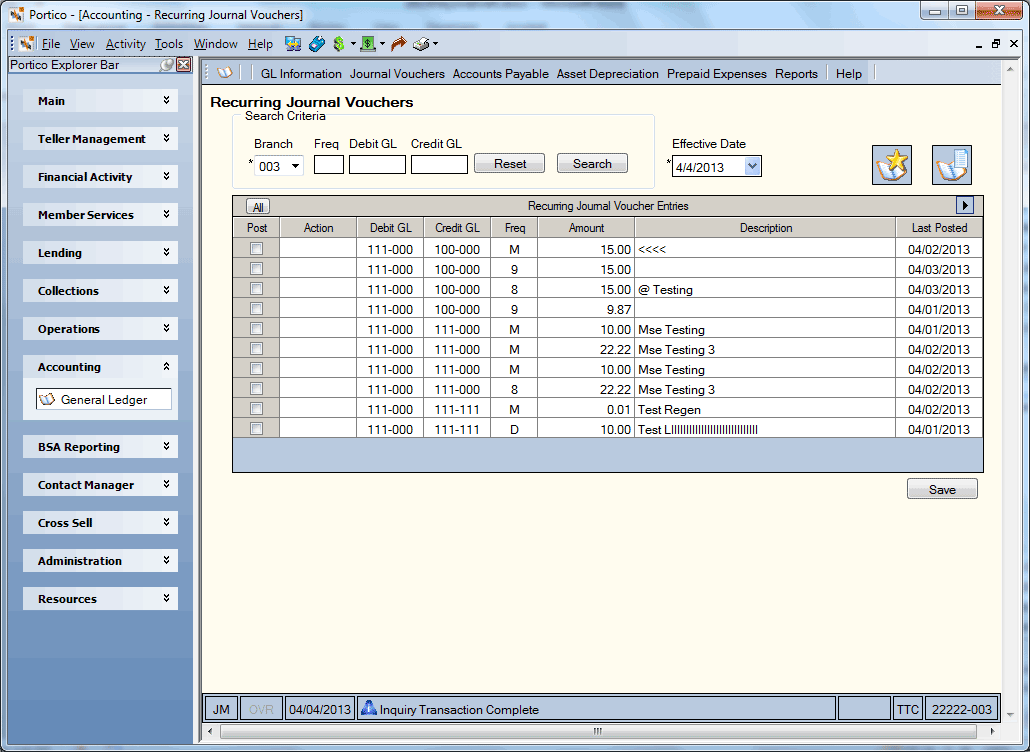Viewport: 1030px width, 752px height.
Task: Check Post box for Mse Testing 3 Freq M row
Action: pos(256,349)
